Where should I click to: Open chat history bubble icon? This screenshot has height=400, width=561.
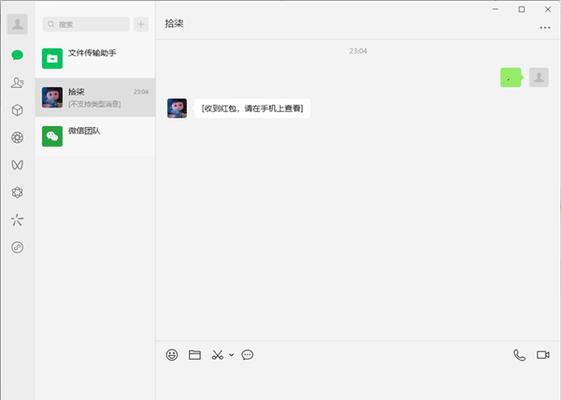click(248, 355)
